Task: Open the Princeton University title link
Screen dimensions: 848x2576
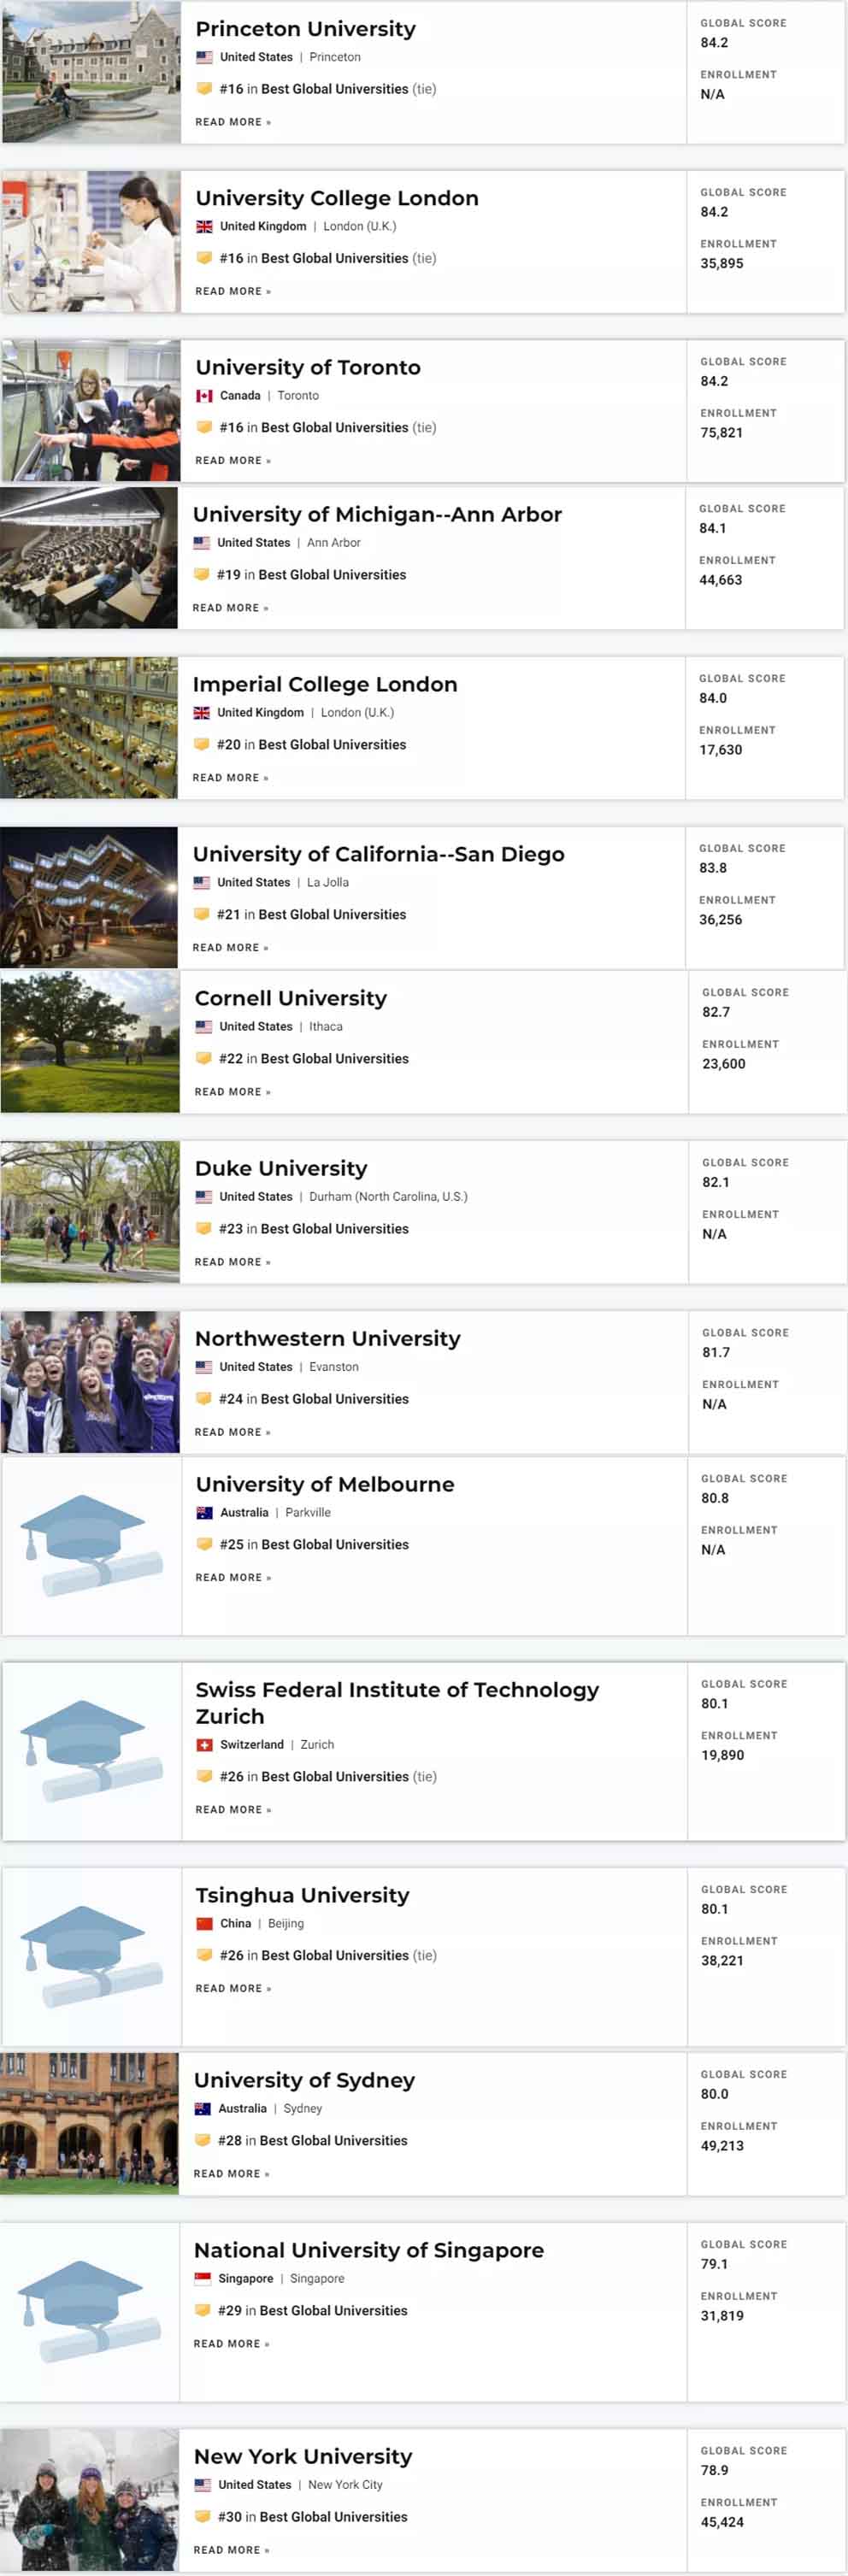Action: coord(305,29)
